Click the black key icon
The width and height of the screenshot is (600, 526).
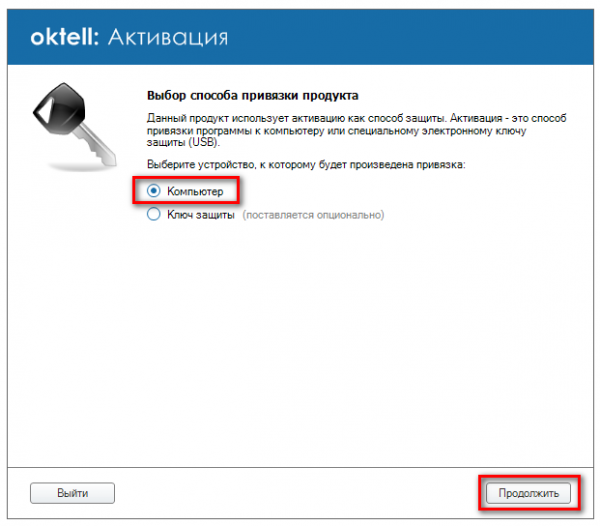68,122
